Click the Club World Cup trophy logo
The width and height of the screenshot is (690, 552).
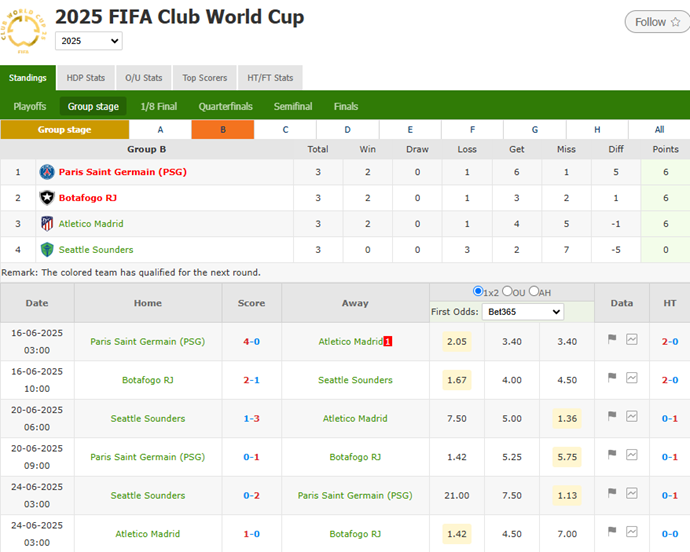point(23,30)
